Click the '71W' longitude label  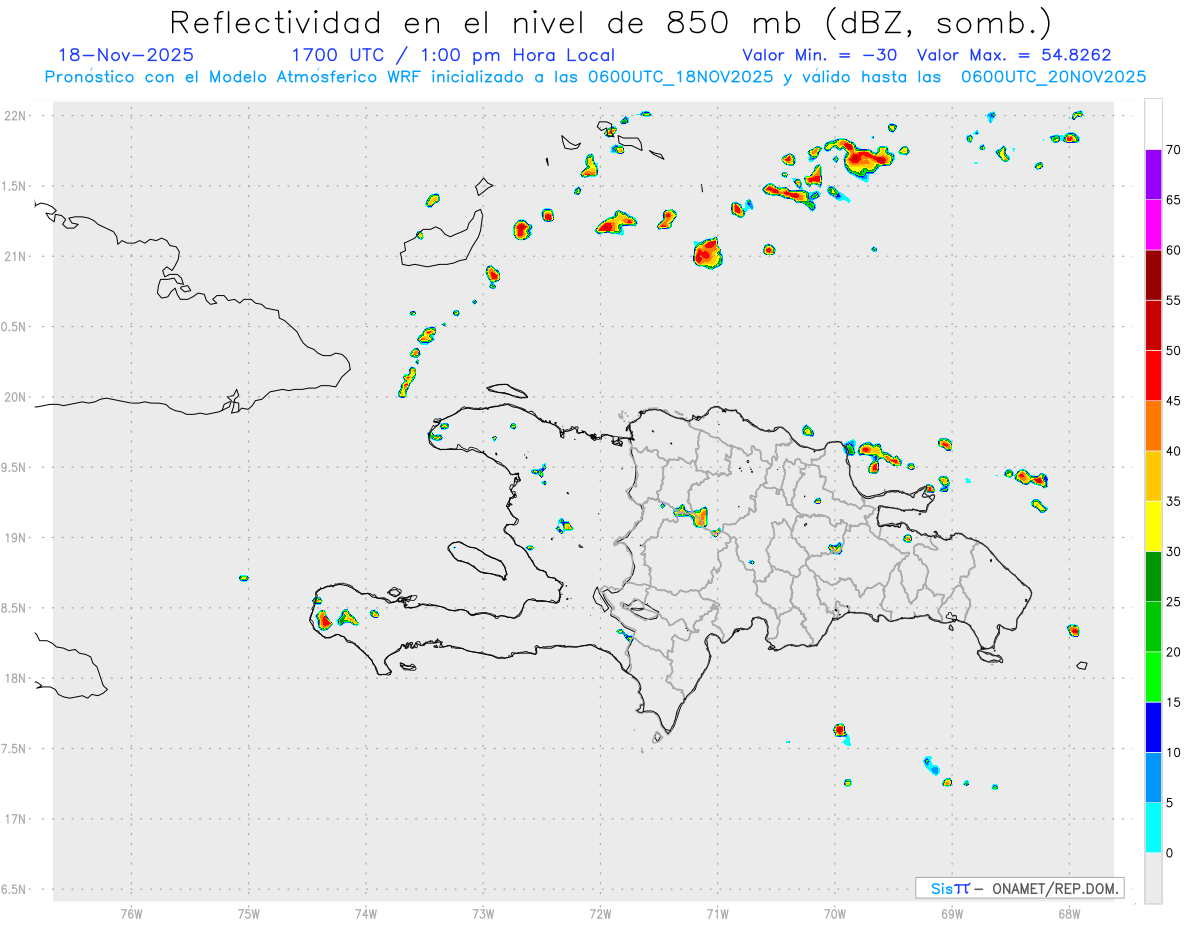(717, 912)
